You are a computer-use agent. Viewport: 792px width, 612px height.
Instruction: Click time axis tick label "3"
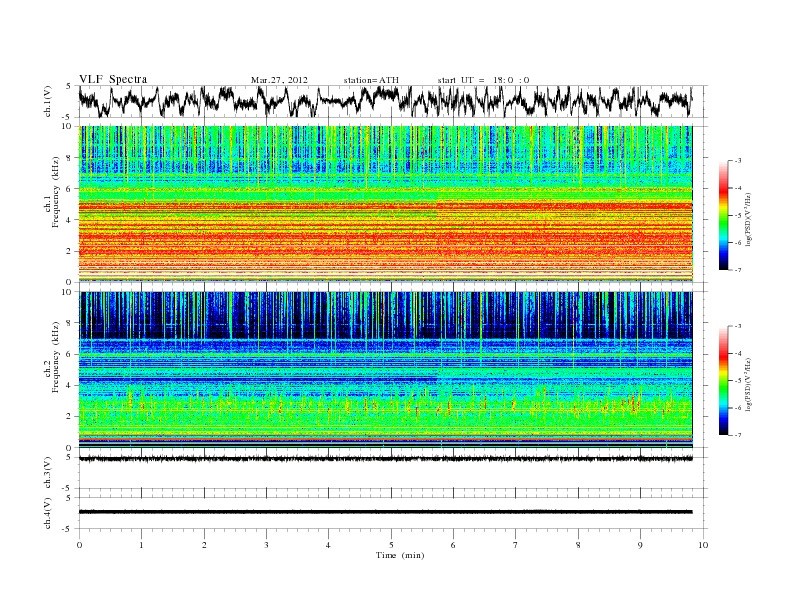266,545
